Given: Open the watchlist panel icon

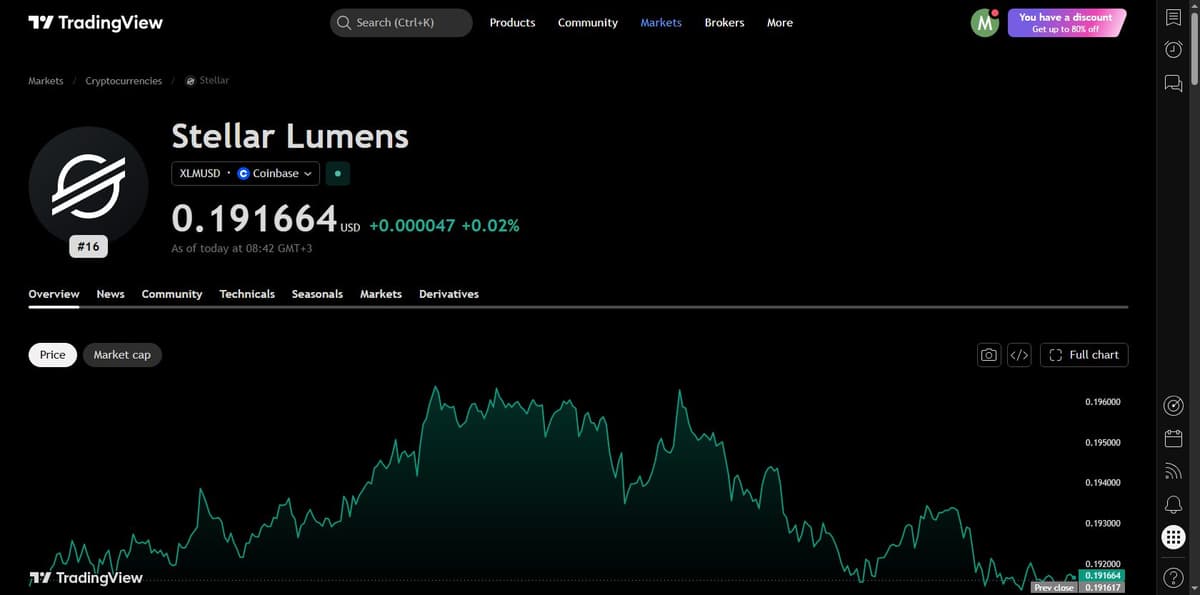Looking at the screenshot, I should point(1174,17).
